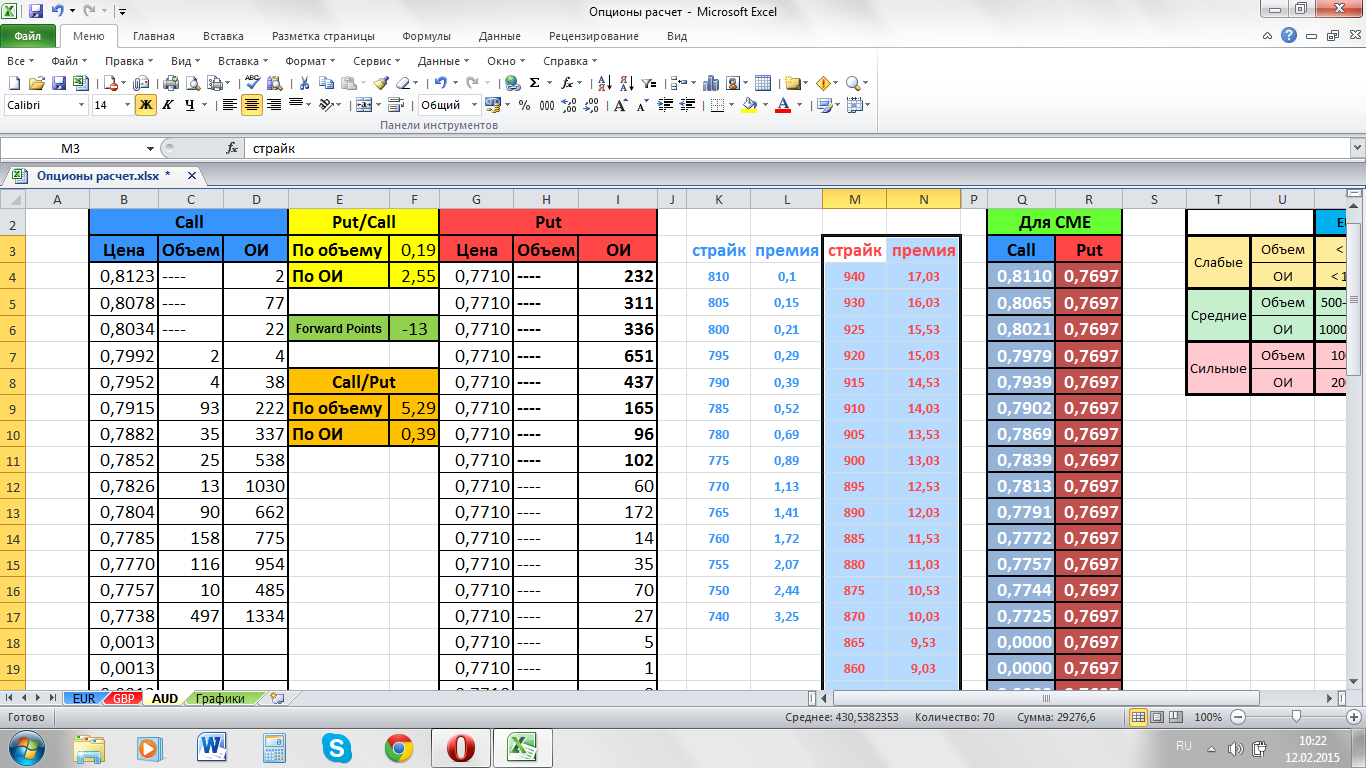Open Print Preview magnifier icon

coord(193,83)
